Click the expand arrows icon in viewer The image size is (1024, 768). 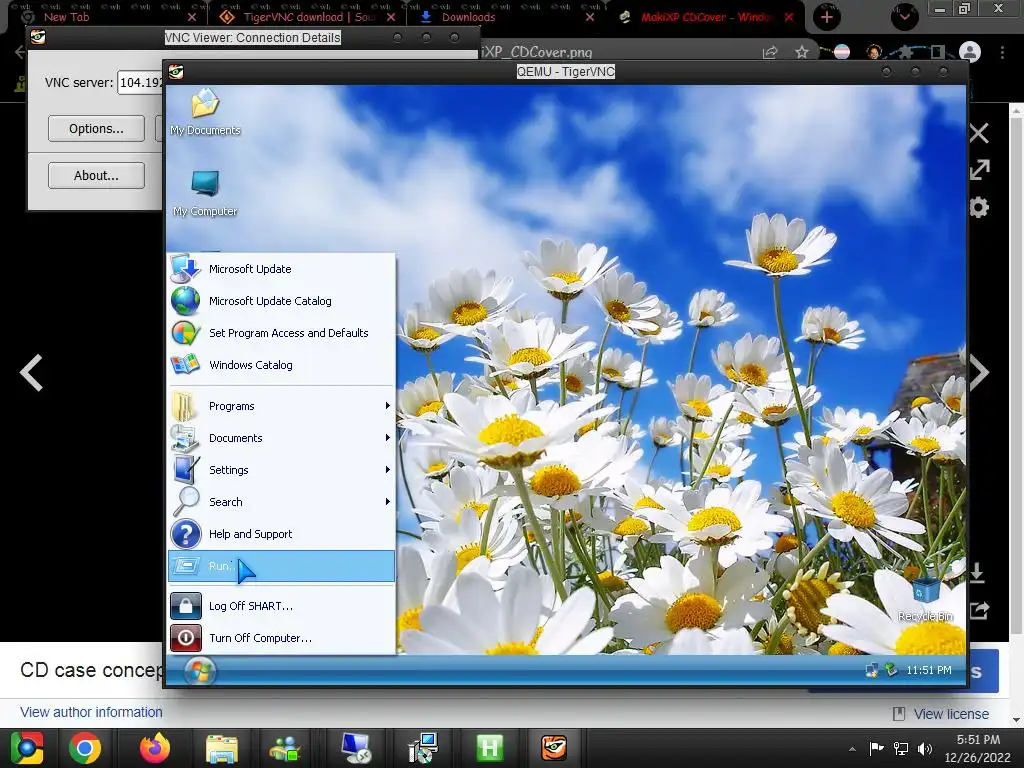pos(979,170)
